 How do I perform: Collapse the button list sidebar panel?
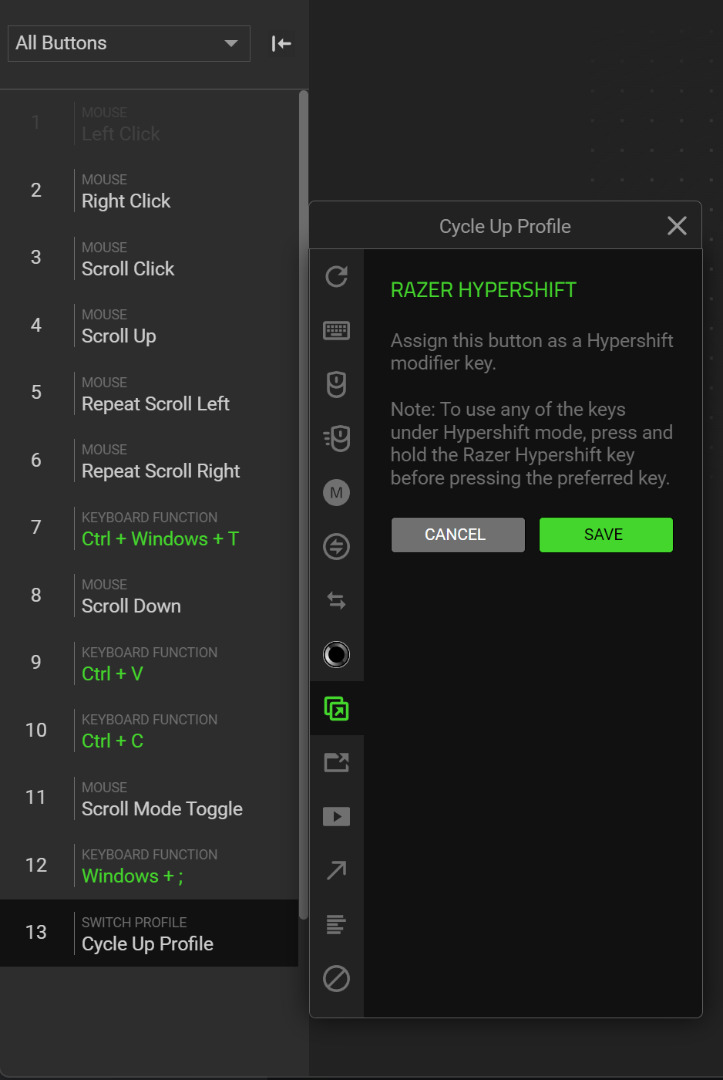(281, 43)
